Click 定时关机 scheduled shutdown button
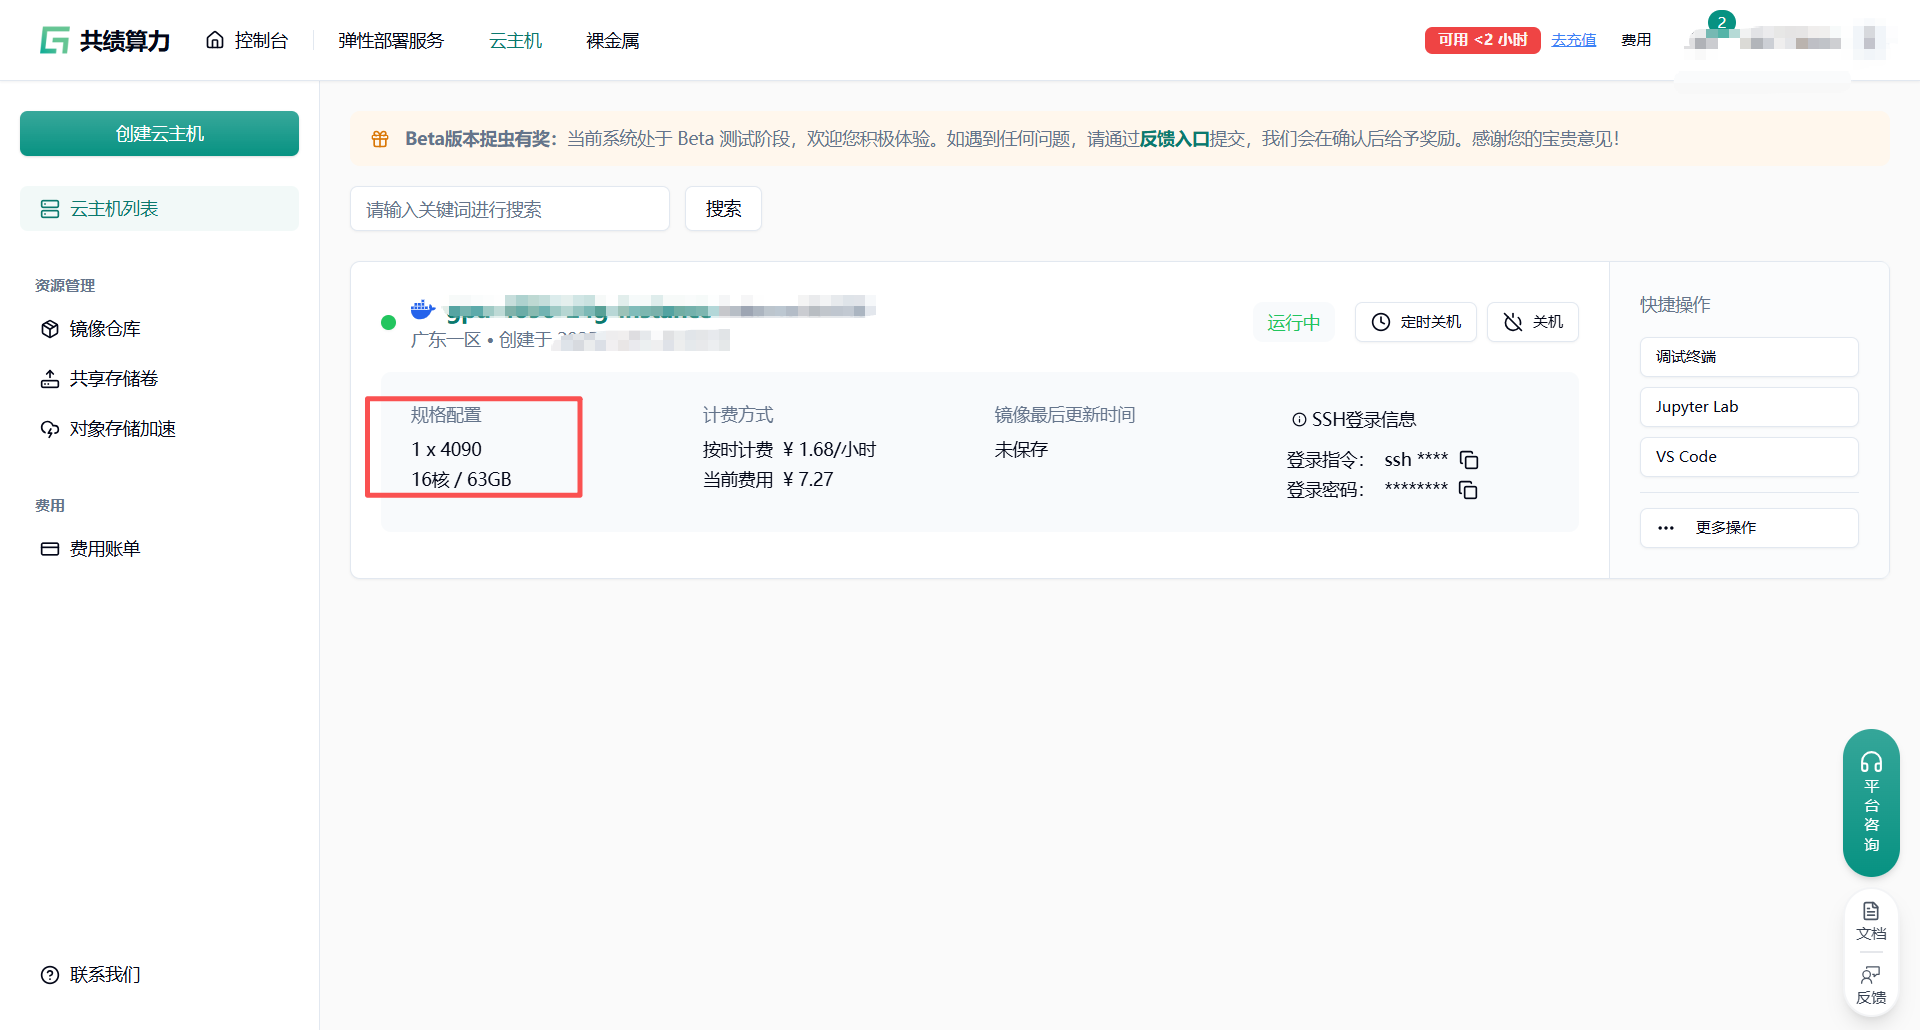 1416,322
